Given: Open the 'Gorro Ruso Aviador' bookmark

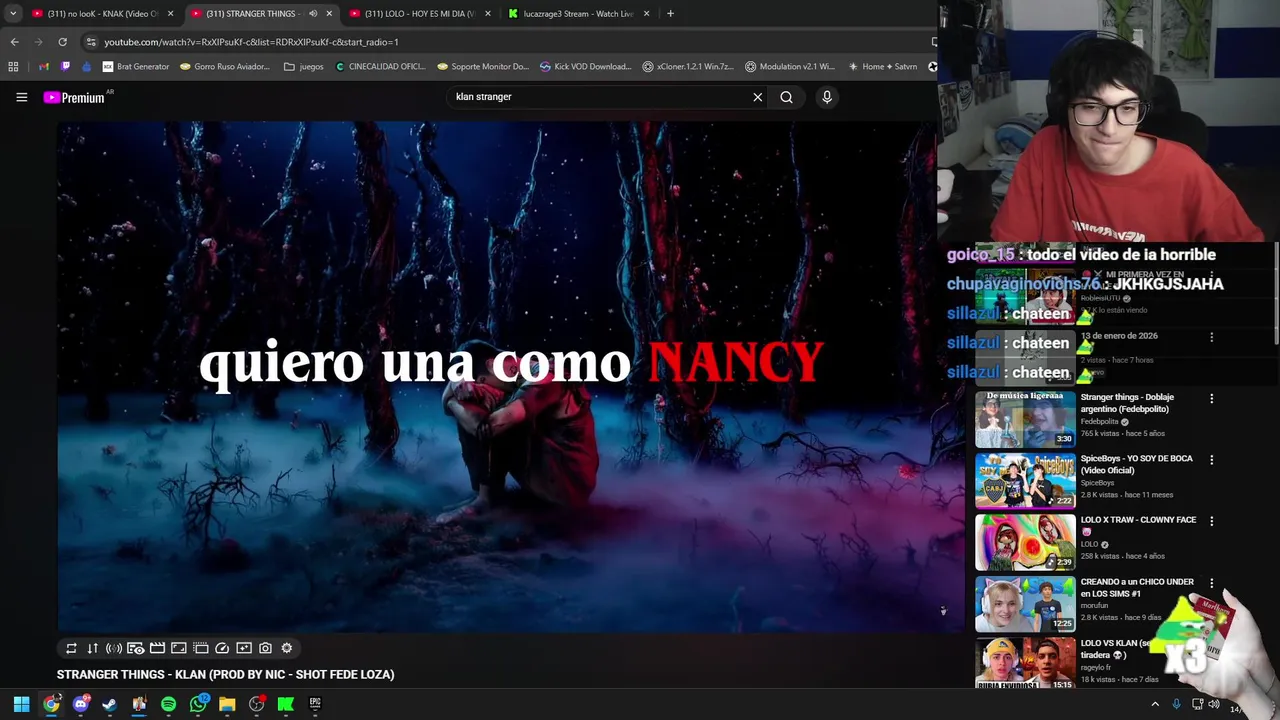Looking at the screenshot, I should [225, 67].
